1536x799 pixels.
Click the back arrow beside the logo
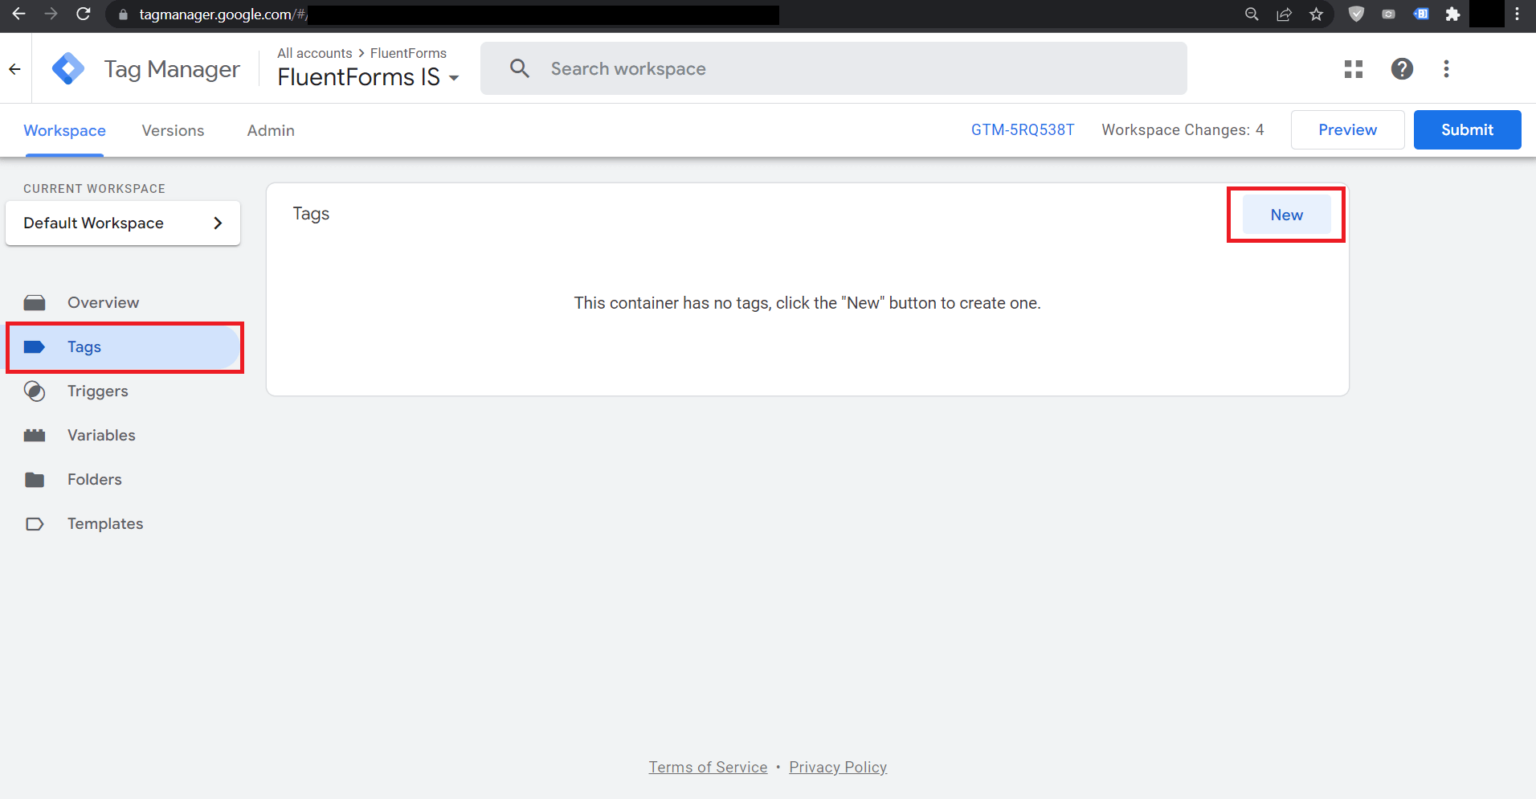pos(14,68)
